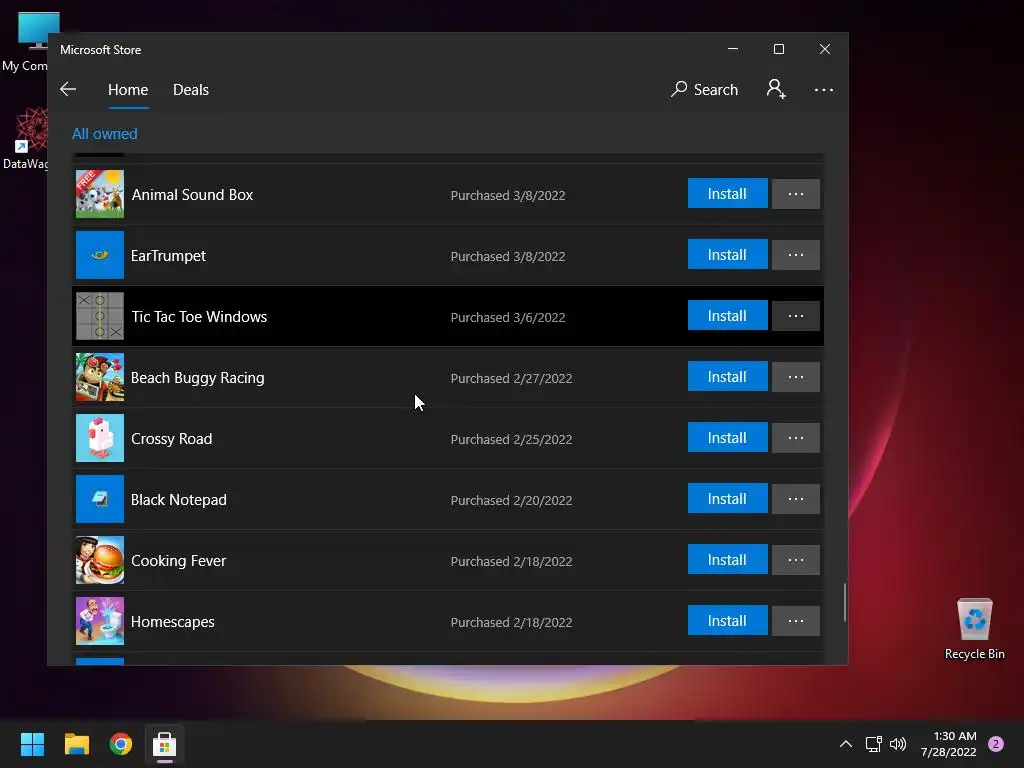The height and width of the screenshot is (768, 1024).
Task: Open more options for Black Notepad
Action: 795,499
